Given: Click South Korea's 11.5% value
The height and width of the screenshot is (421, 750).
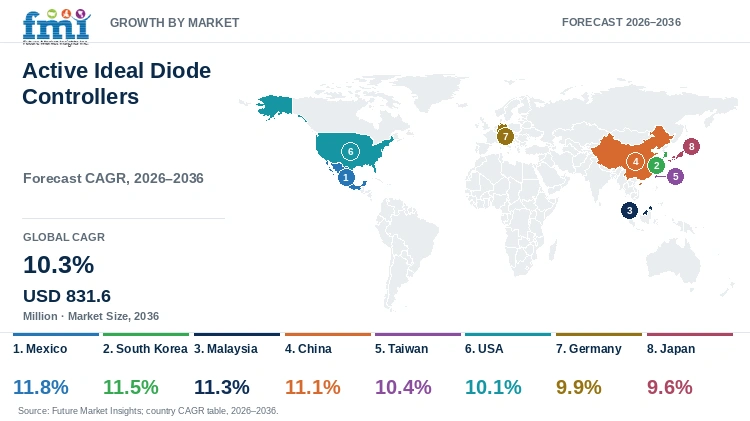Looking at the screenshot, I should (x=131, y=387).
